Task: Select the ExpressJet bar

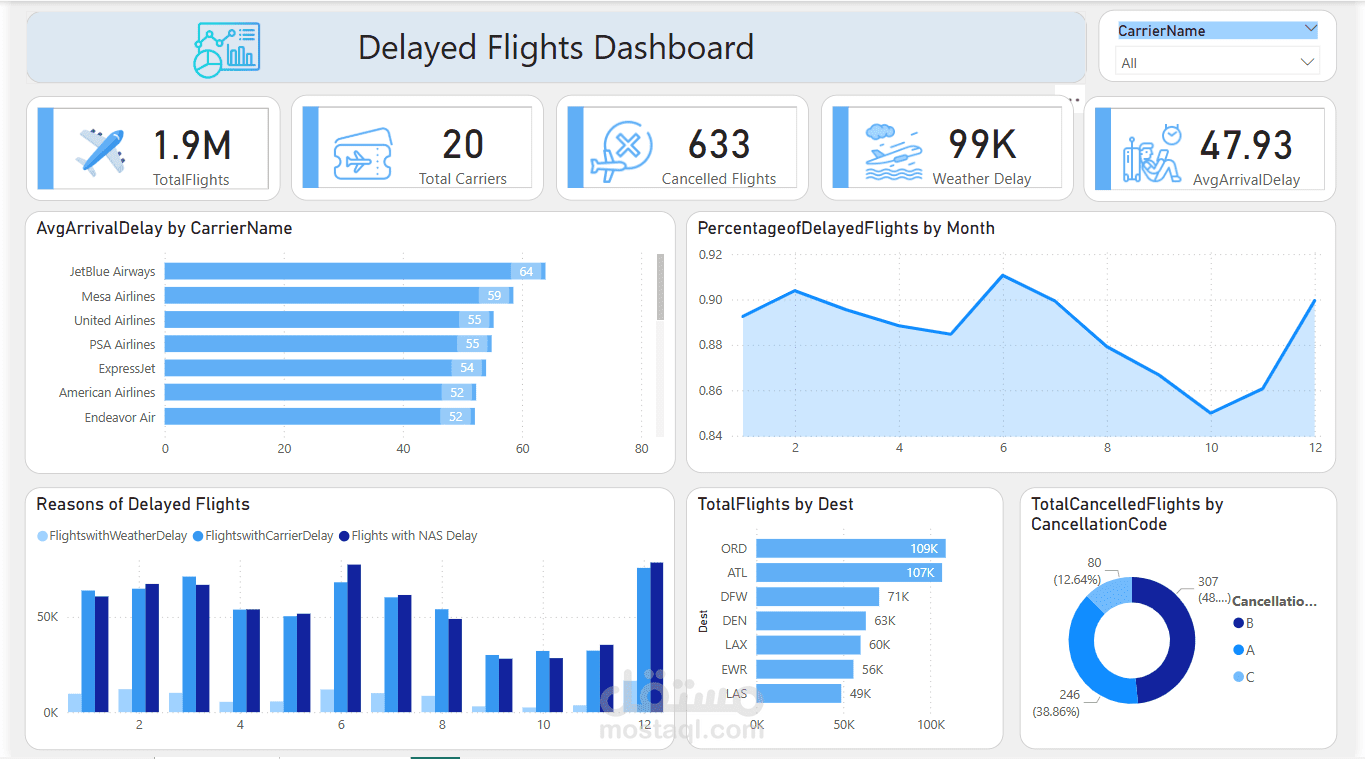Action: 325,367
